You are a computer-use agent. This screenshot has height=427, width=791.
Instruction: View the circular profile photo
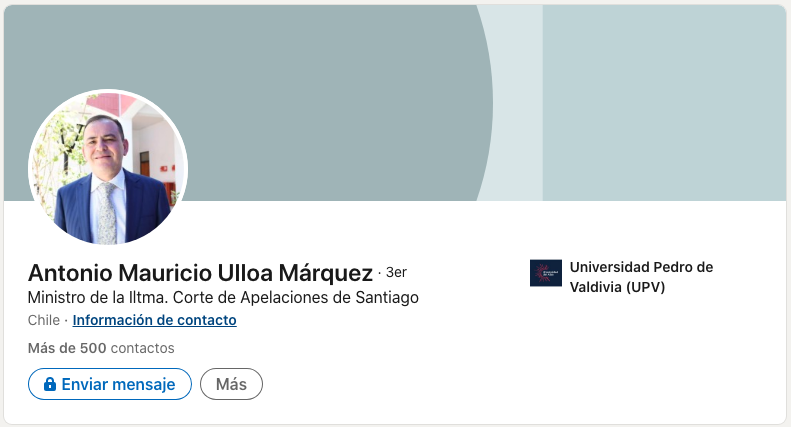click(108, 169)
